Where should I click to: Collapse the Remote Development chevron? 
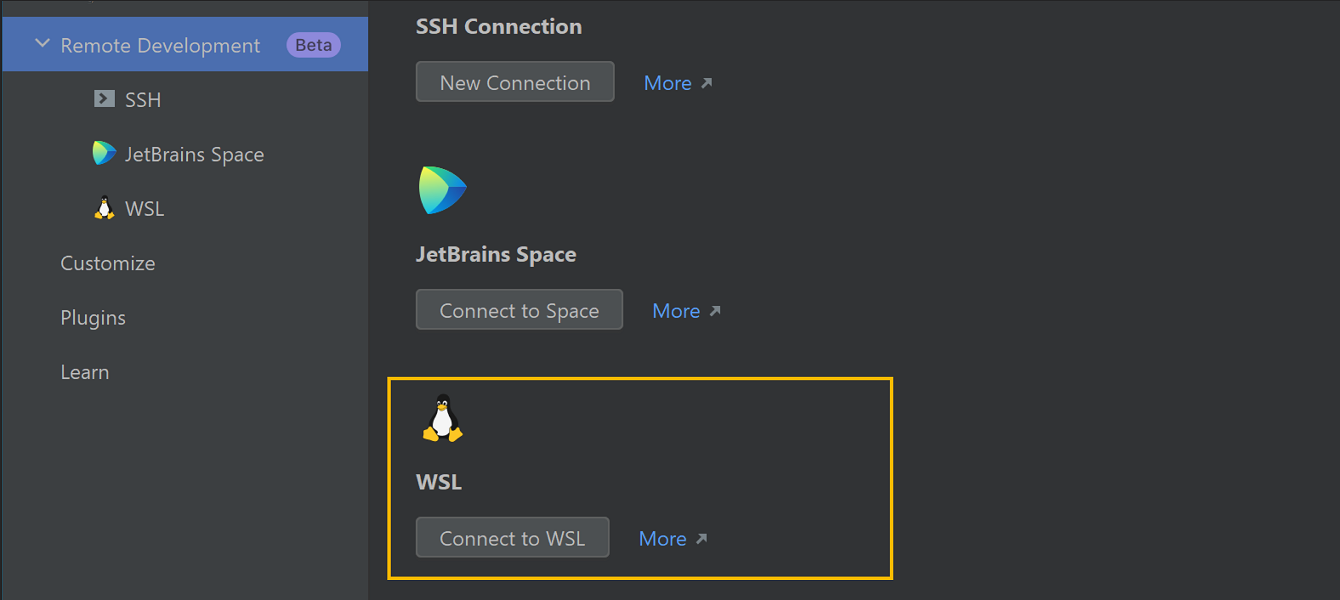(42, 45)
